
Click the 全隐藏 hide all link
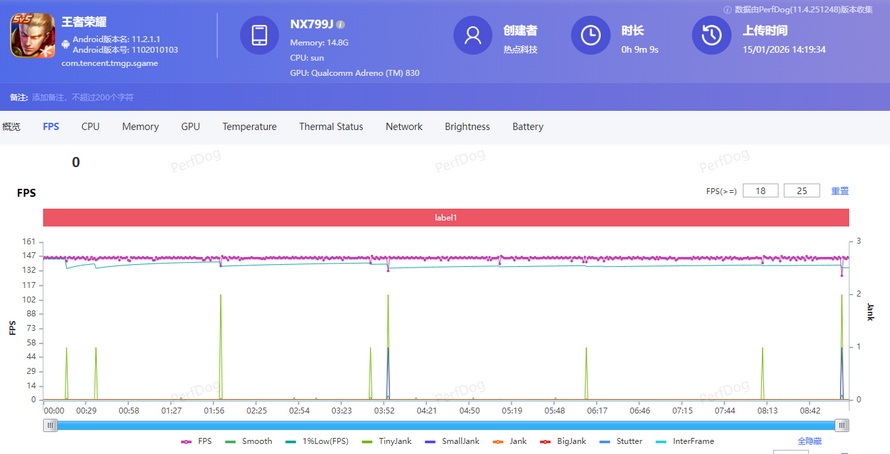click(809, 441)
